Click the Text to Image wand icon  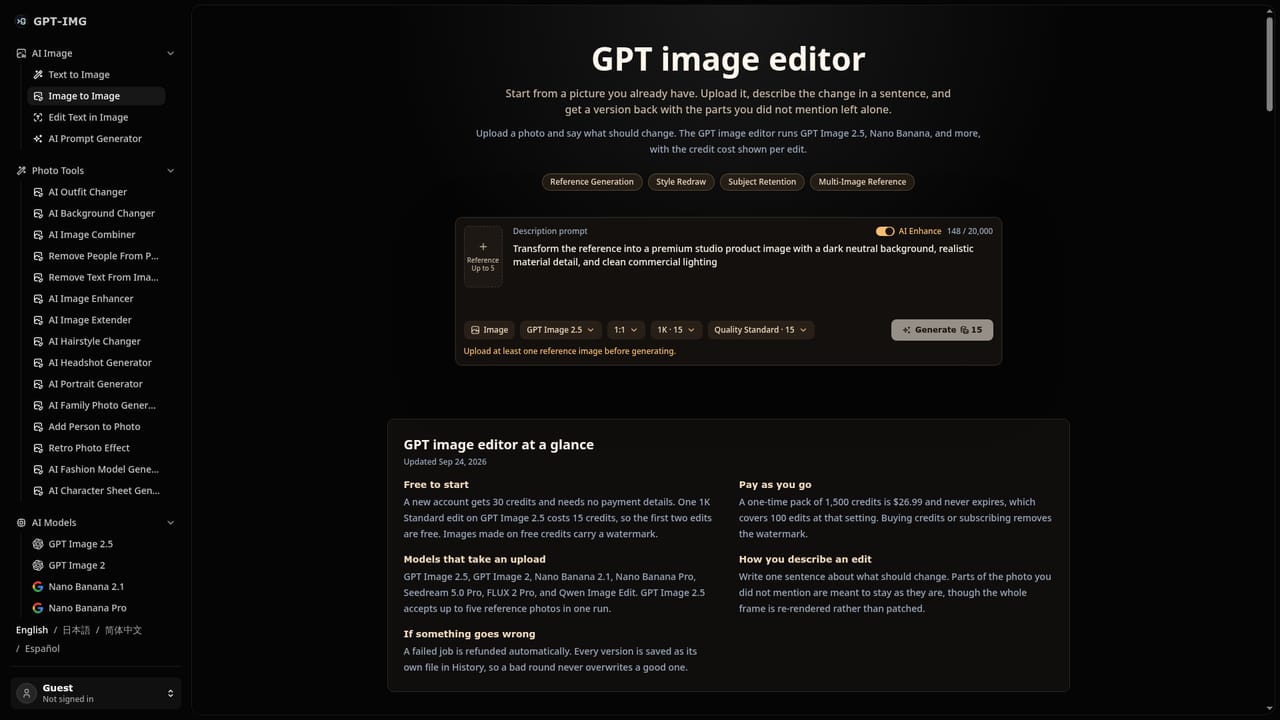tap(38, 75)
